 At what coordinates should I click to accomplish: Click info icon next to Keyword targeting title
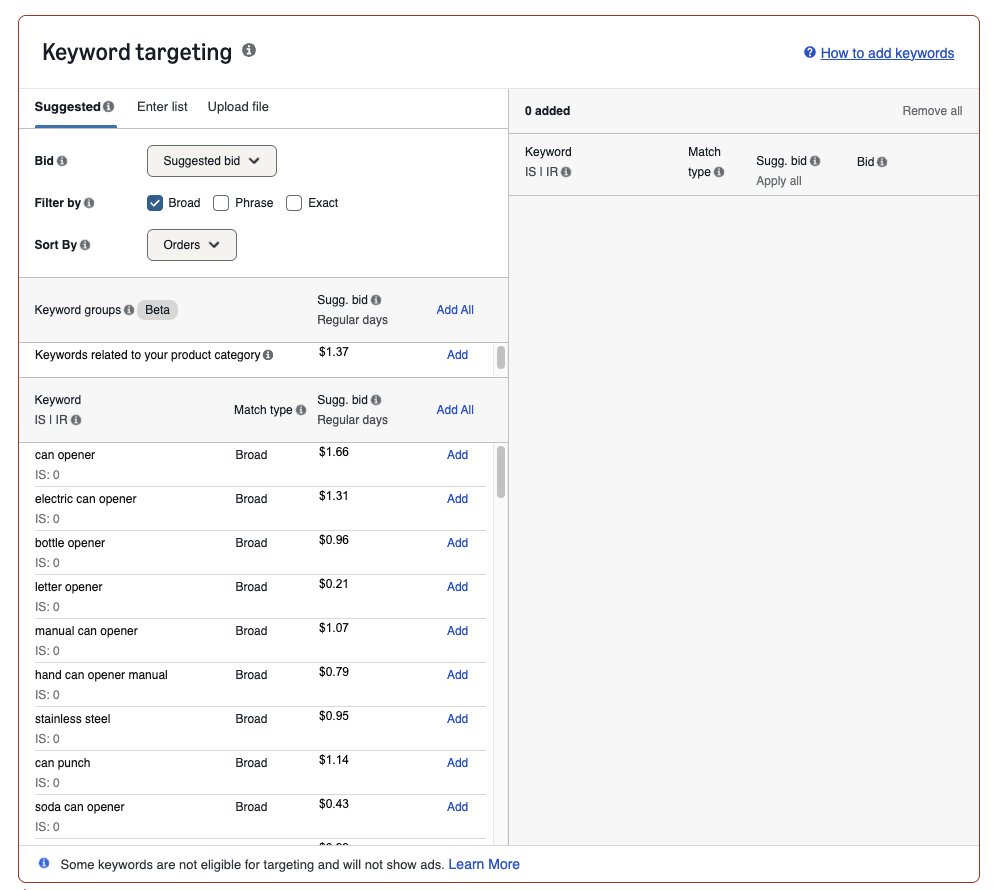249,50
